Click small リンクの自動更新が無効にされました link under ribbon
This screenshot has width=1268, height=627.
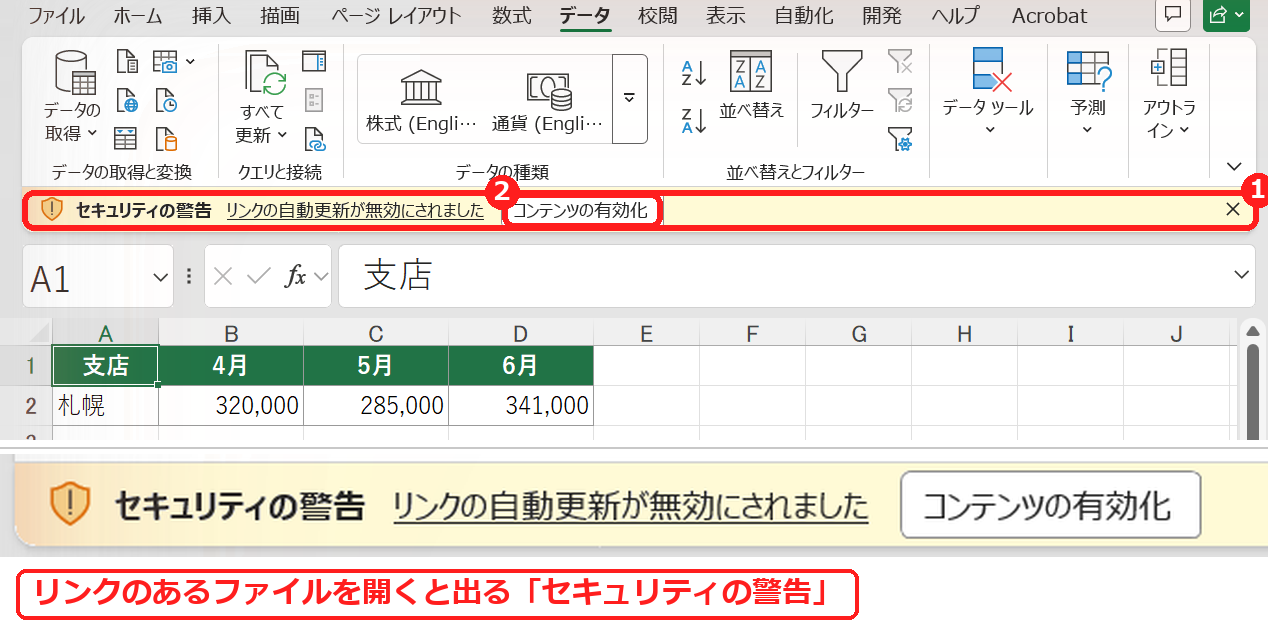click(x=355, y=210)
